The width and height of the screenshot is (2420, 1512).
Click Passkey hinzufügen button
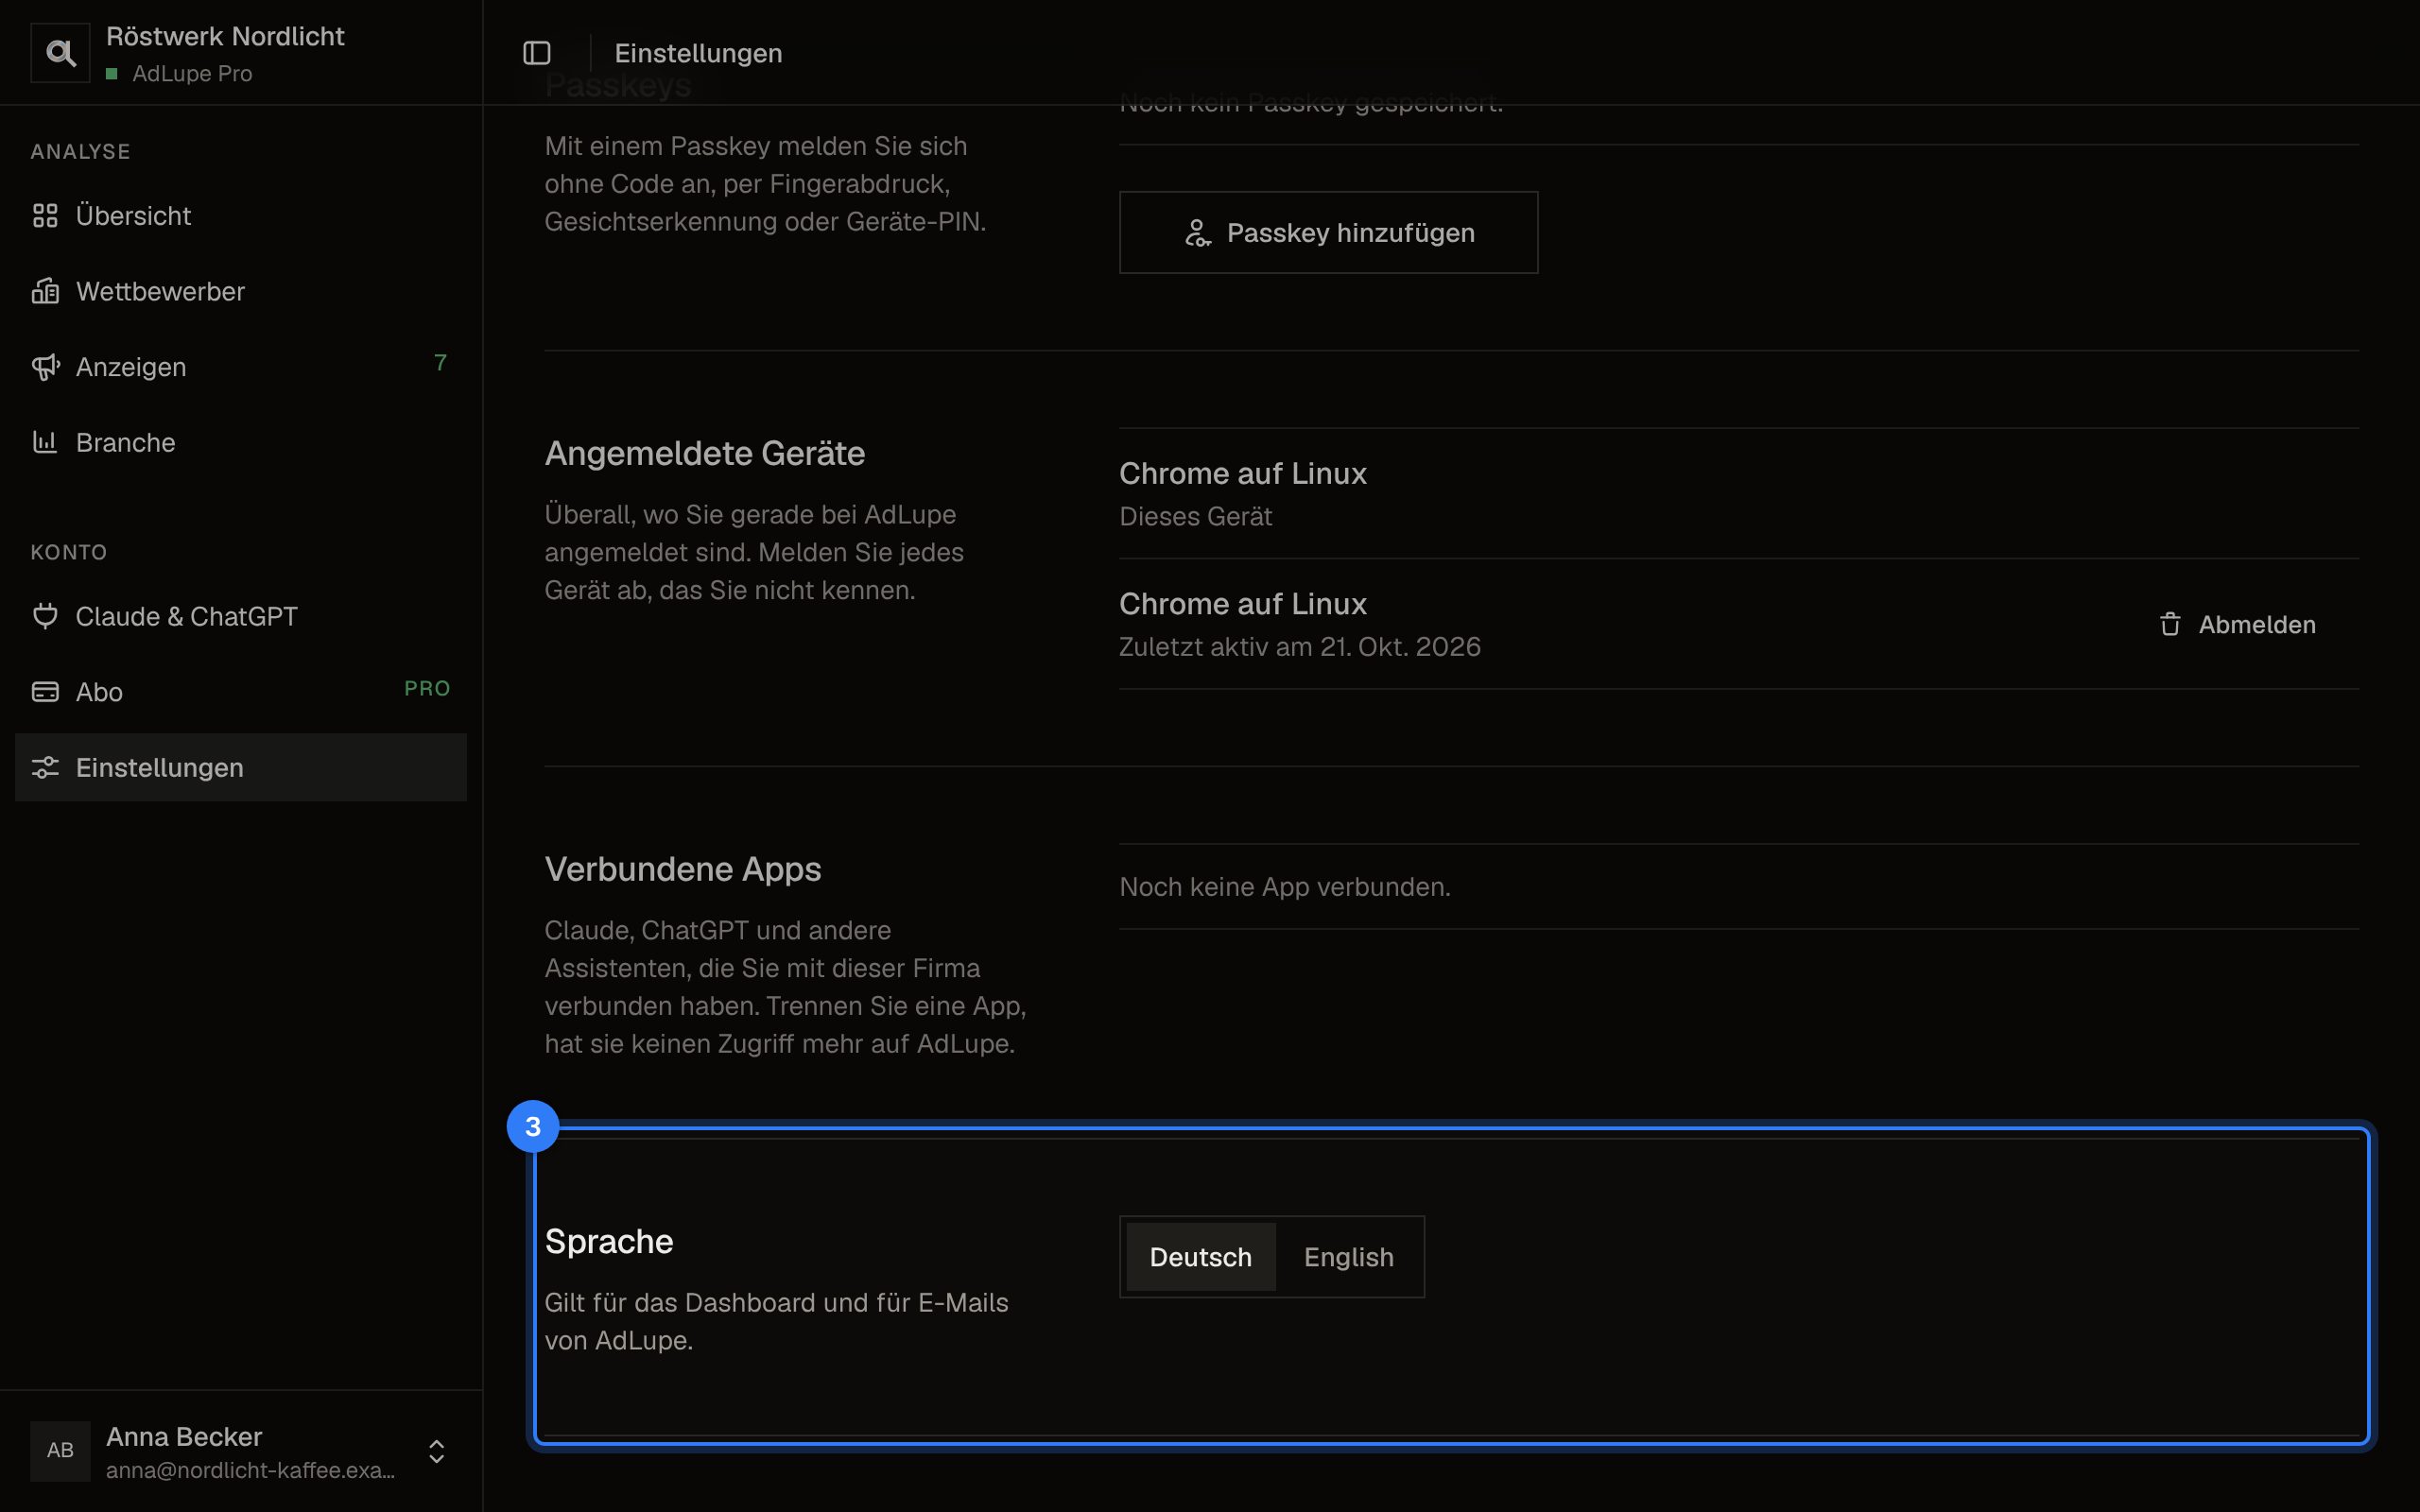(1328, 233)
